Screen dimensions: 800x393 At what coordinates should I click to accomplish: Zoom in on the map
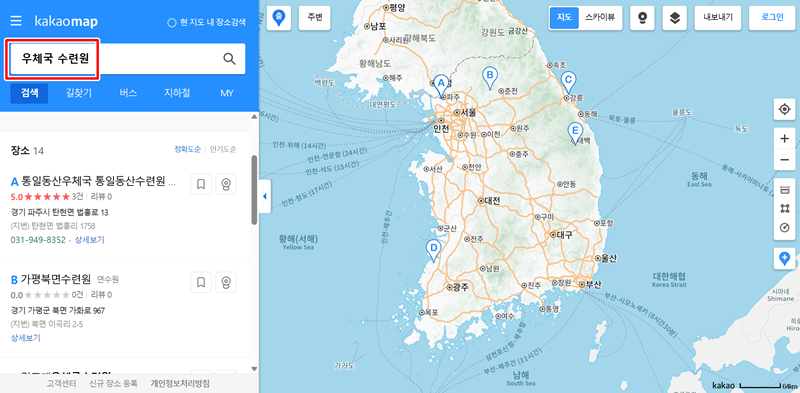click(x=785, y=139)
